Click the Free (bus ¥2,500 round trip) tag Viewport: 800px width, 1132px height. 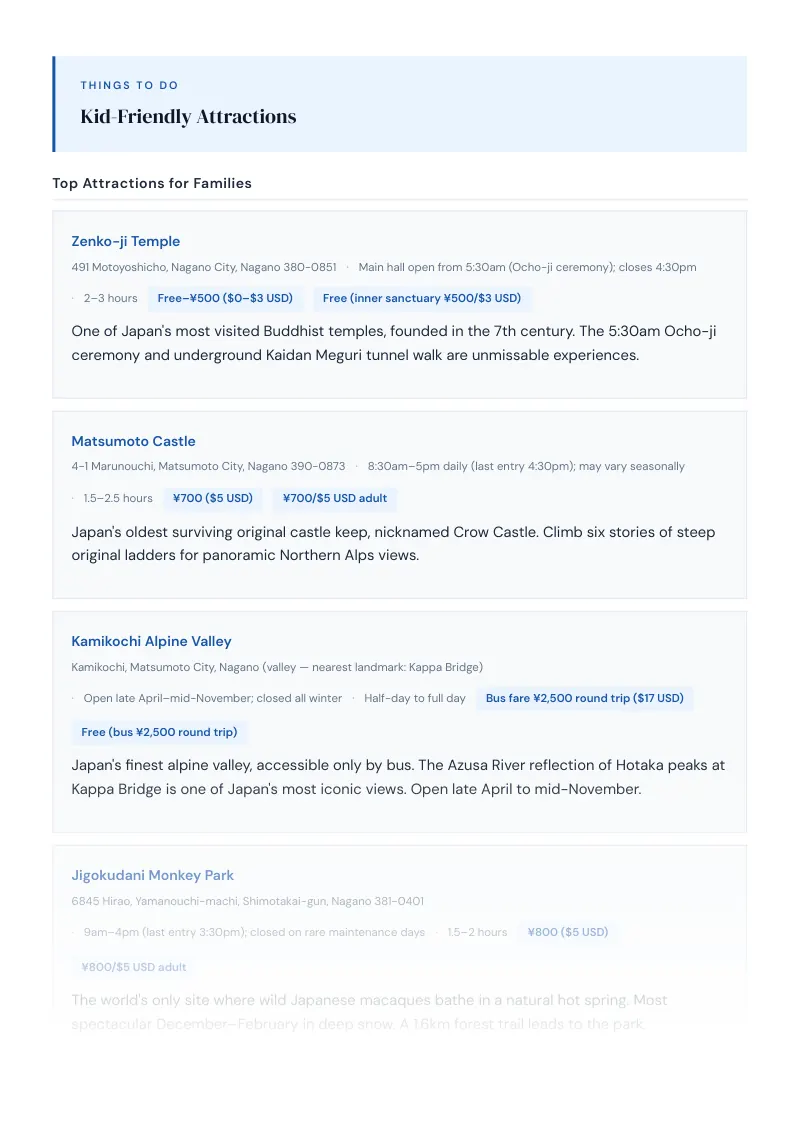tap(160, 732)
